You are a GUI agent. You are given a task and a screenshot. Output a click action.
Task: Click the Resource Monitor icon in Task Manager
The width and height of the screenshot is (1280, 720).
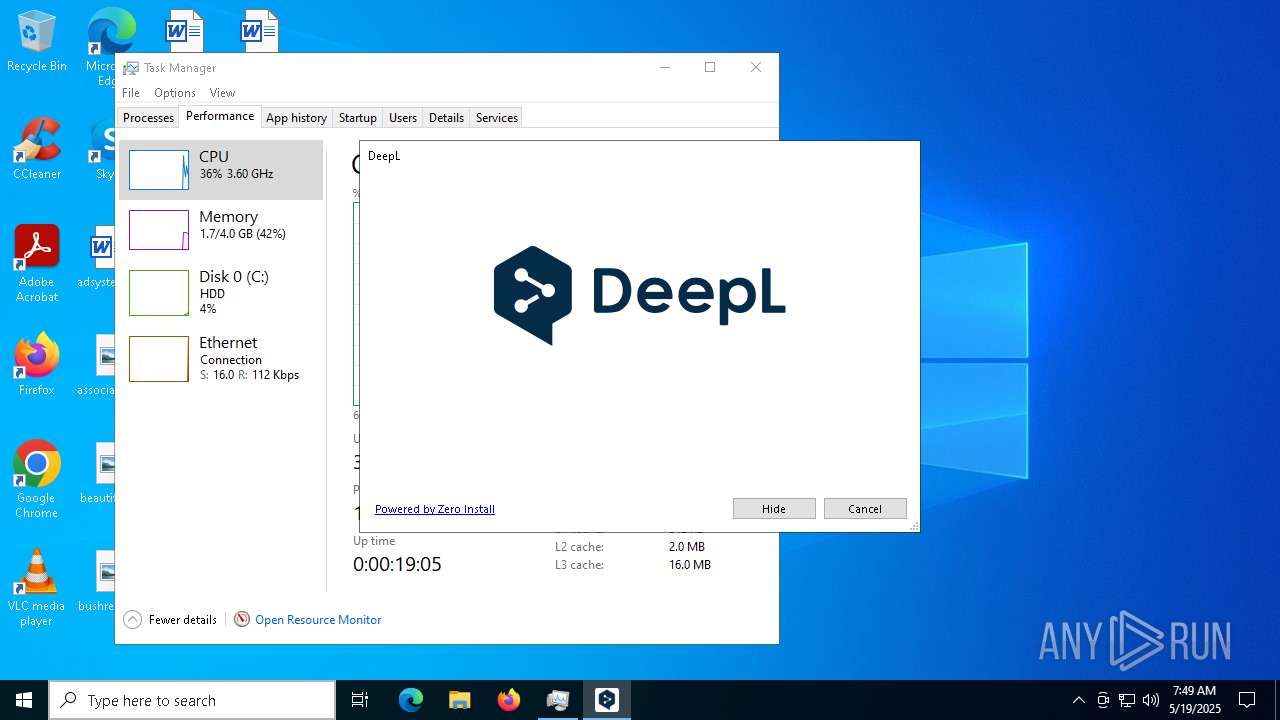[x=242, y=620]
